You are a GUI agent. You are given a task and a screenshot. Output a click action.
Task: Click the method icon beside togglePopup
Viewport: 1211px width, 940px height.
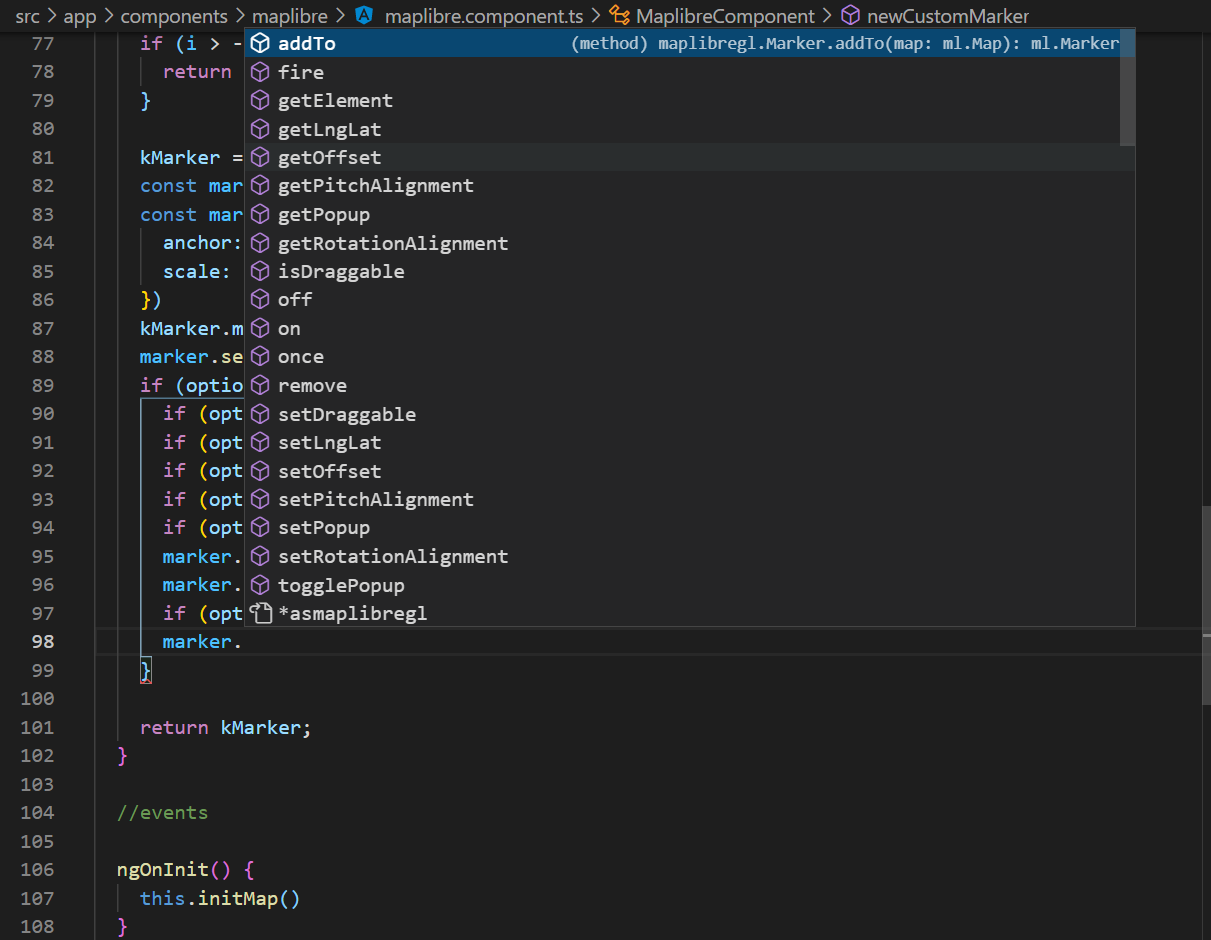[260, 585]
